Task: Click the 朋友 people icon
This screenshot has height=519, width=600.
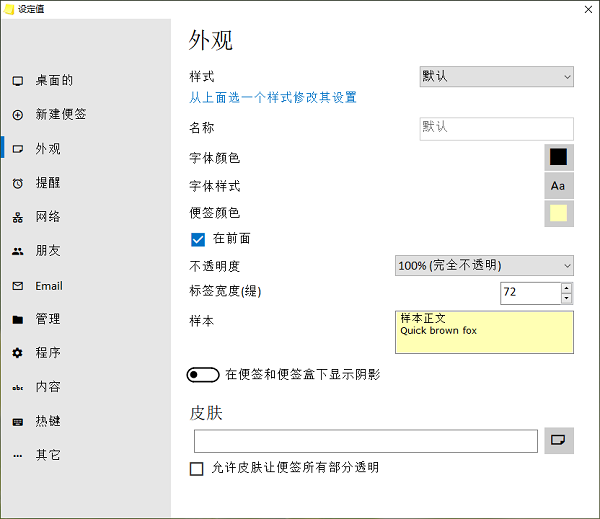Action: 17,252
